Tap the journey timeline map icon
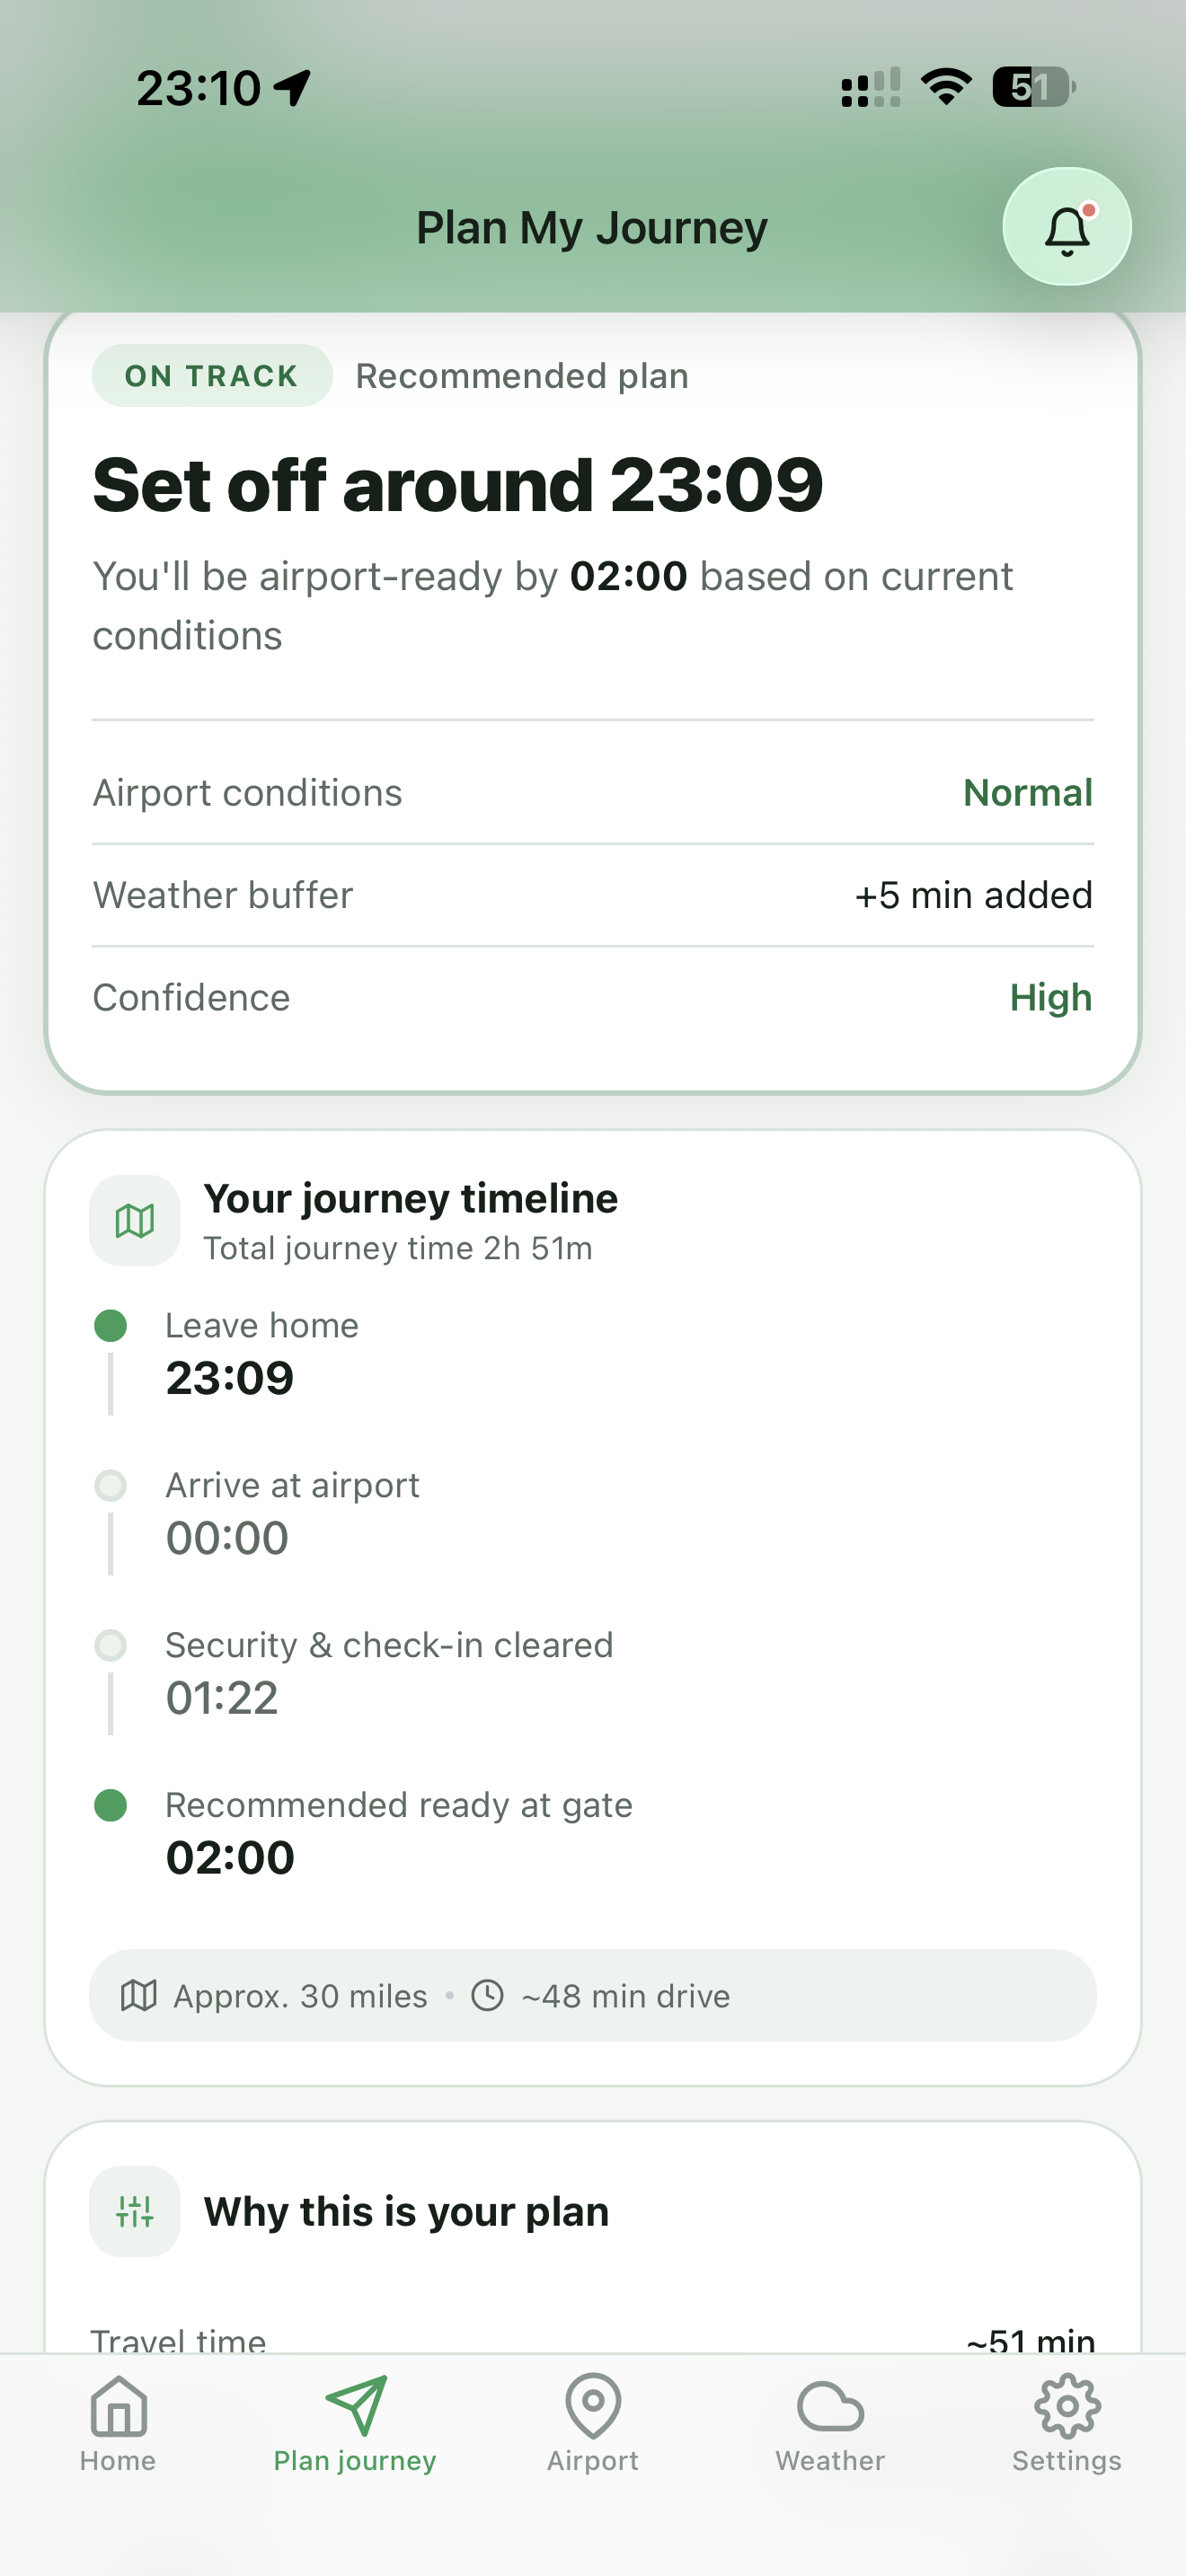Image resolution: width=1186 pixels, height=2576 pixels. click(x=135, y=1220)
